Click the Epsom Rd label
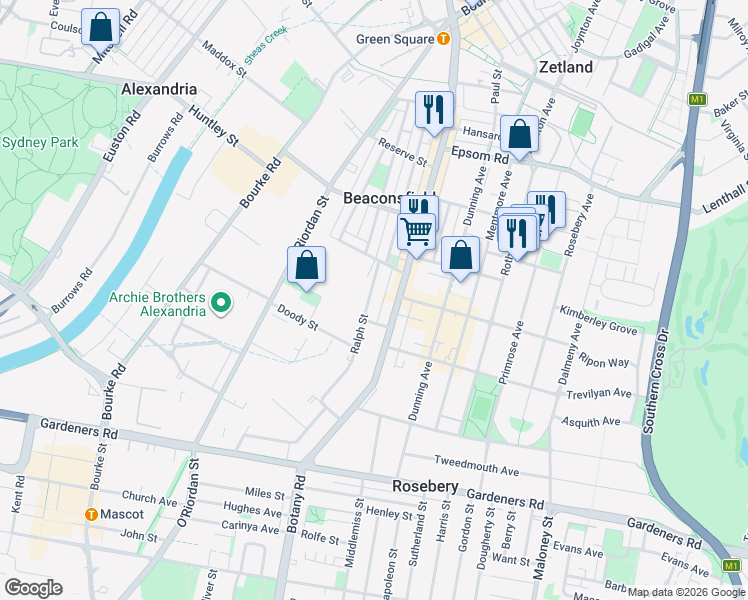This screenshot has width=748, height=600. 480,155
